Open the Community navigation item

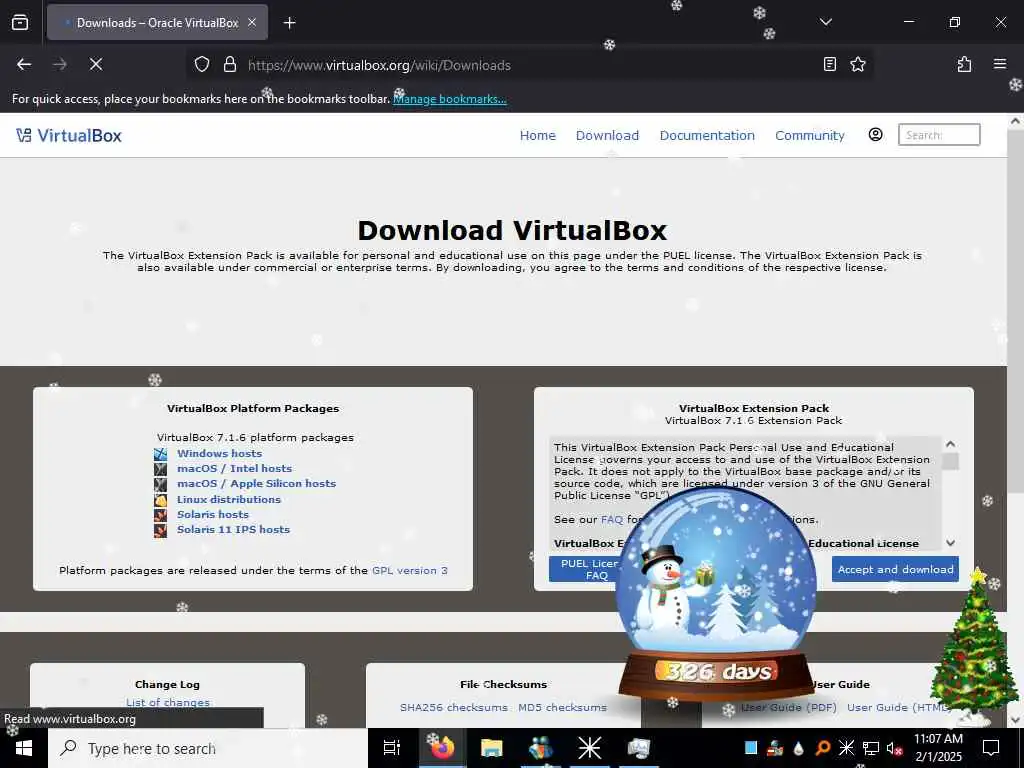(x=809, y=135)
